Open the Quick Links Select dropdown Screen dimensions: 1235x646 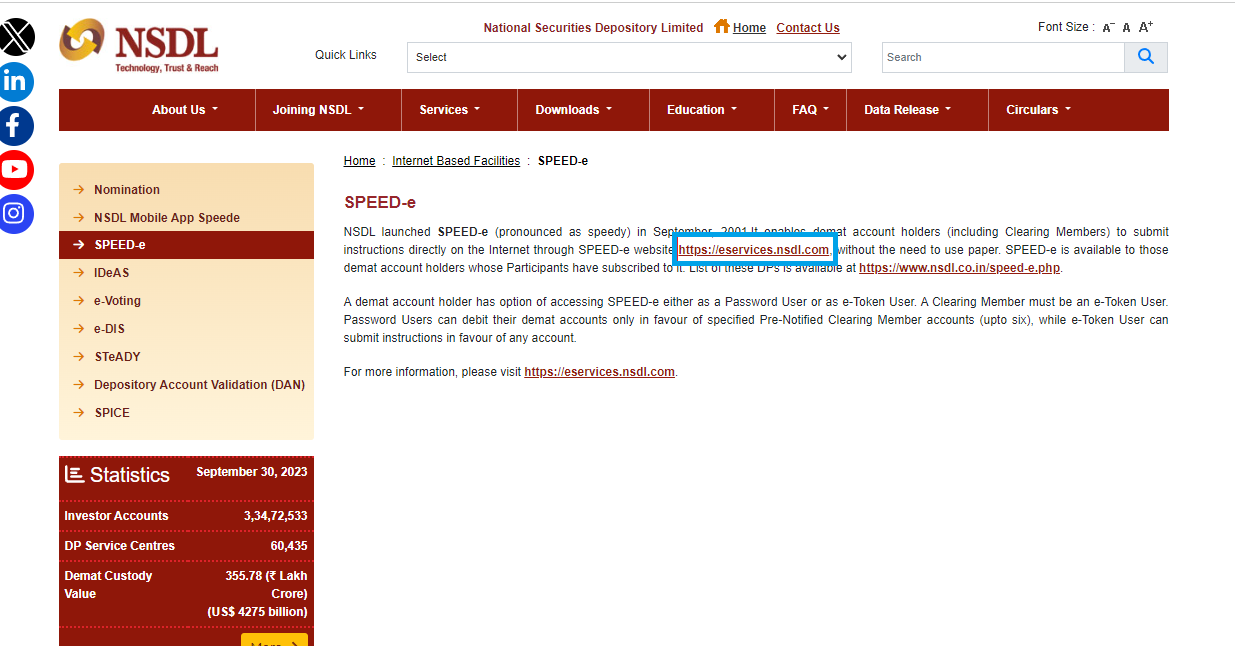[x=629, y=57]
